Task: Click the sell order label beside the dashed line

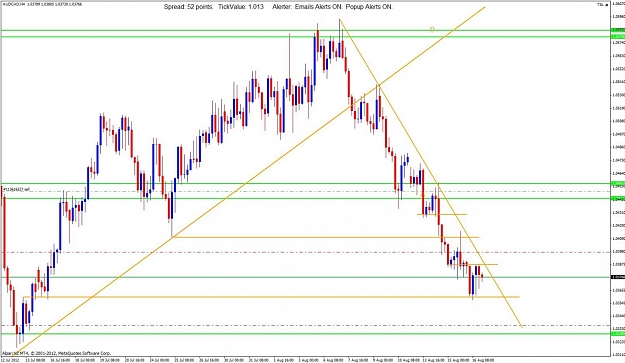Action: click(17, 189)
